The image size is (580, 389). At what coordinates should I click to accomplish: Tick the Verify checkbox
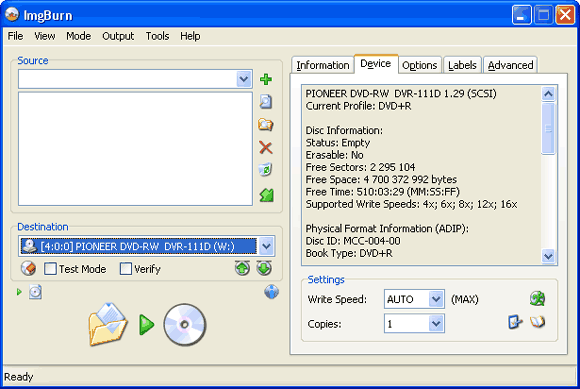coord(126,269)
